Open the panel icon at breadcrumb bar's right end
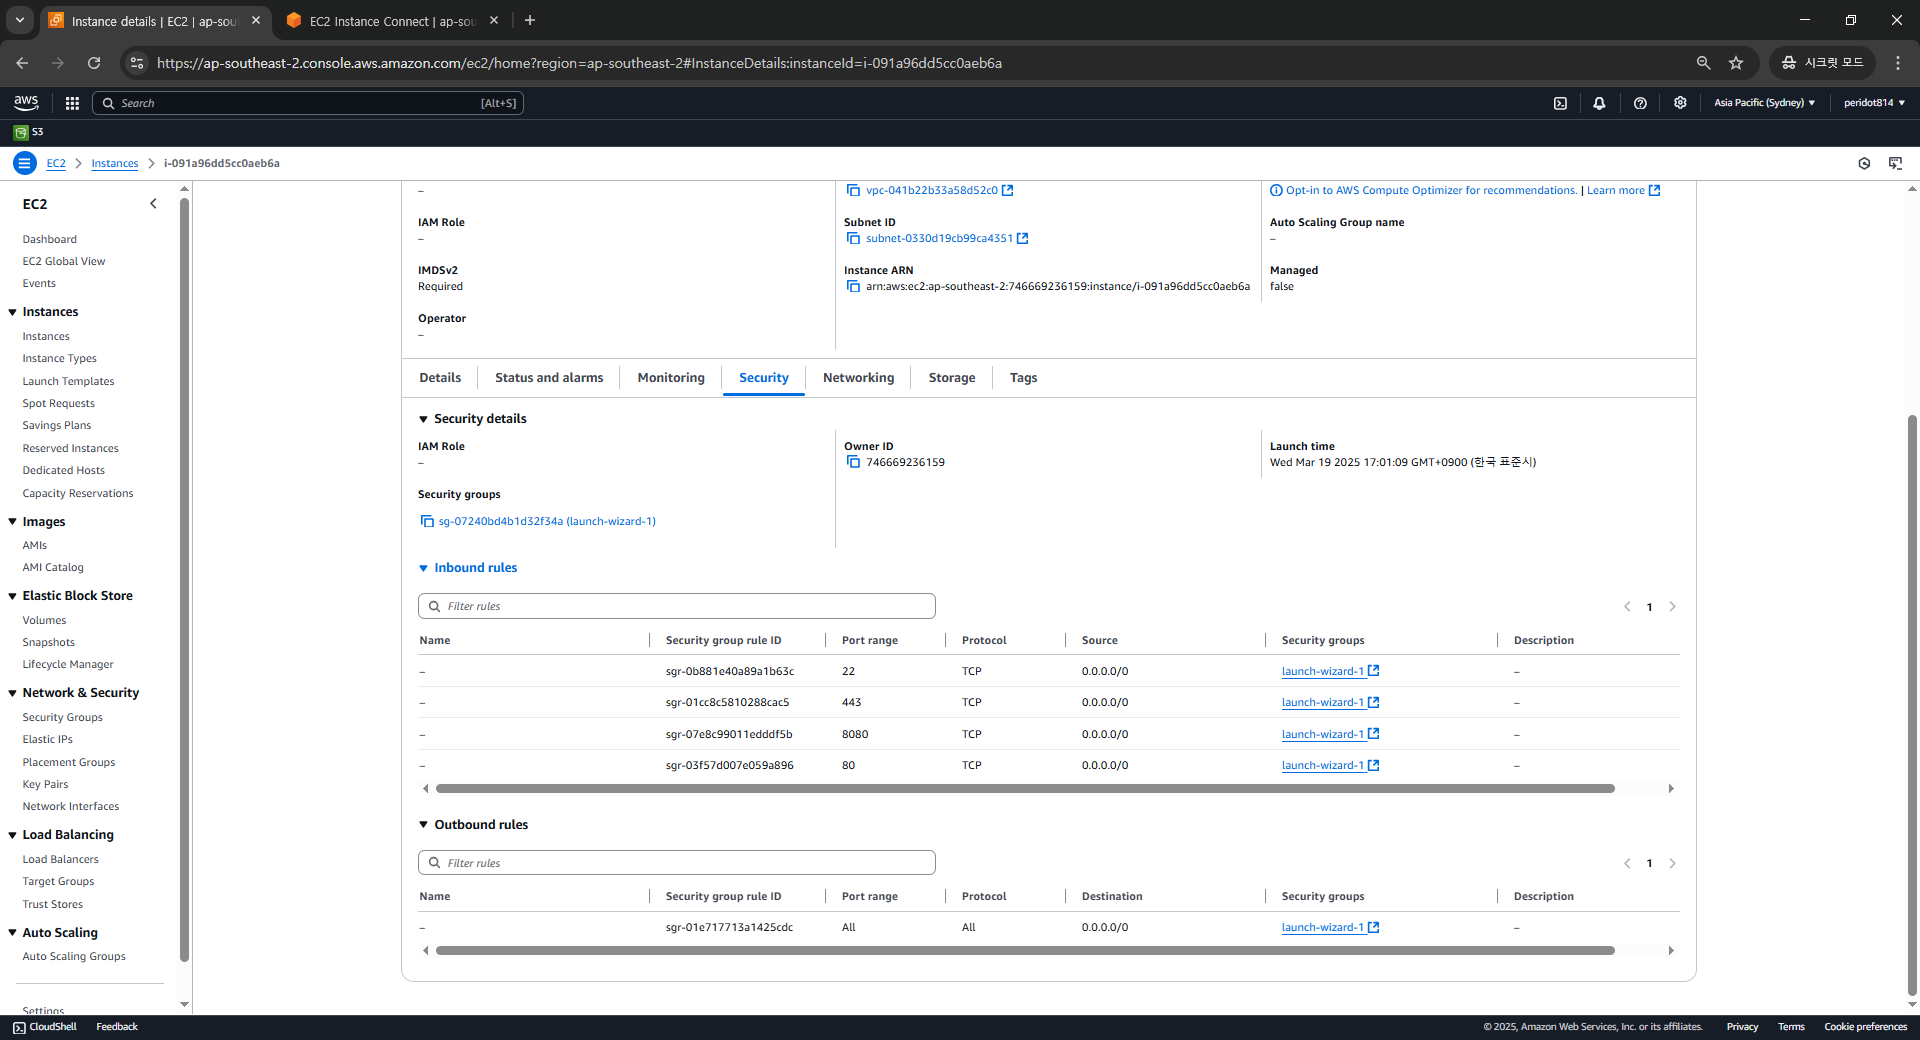 tap(1895, 163)
